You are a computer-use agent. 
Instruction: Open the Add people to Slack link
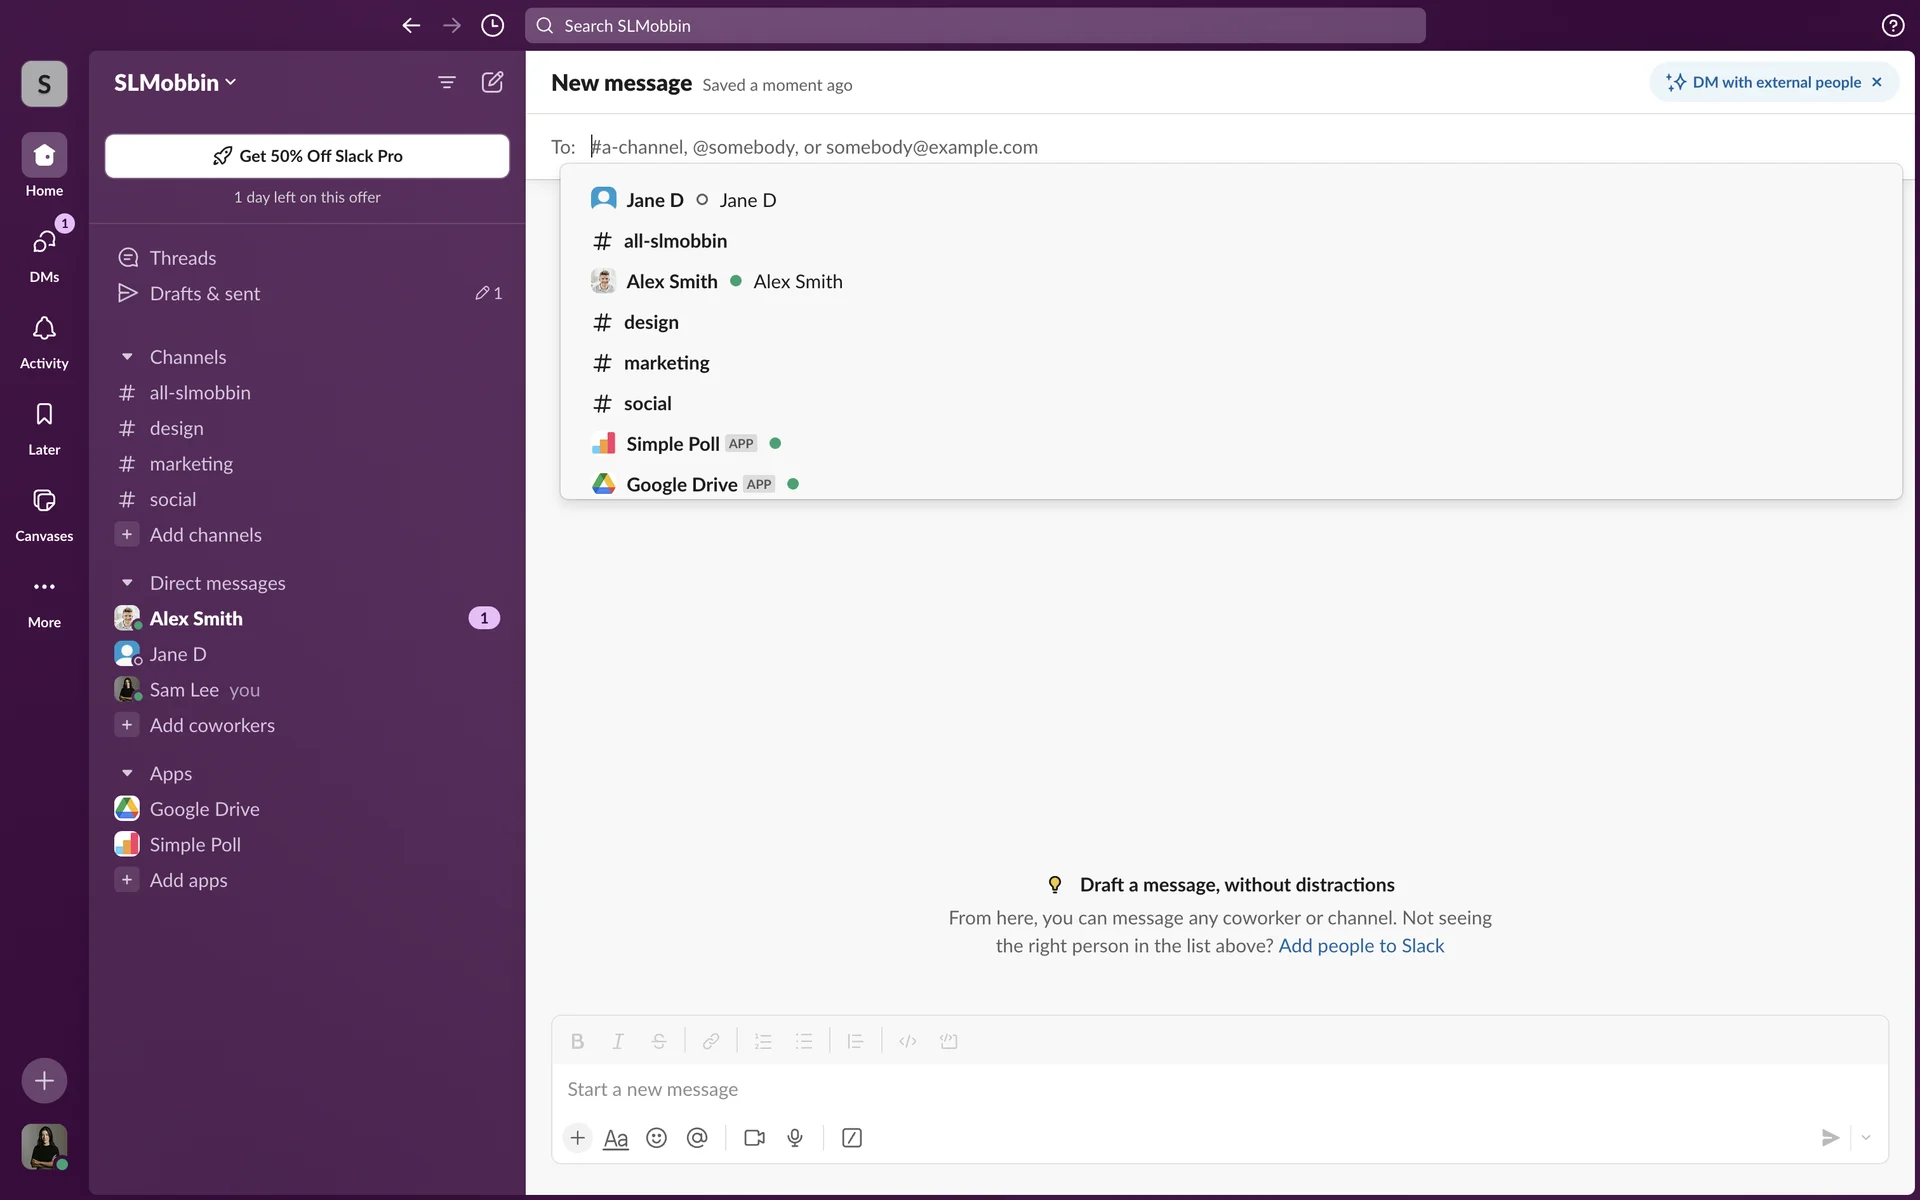1361,946
